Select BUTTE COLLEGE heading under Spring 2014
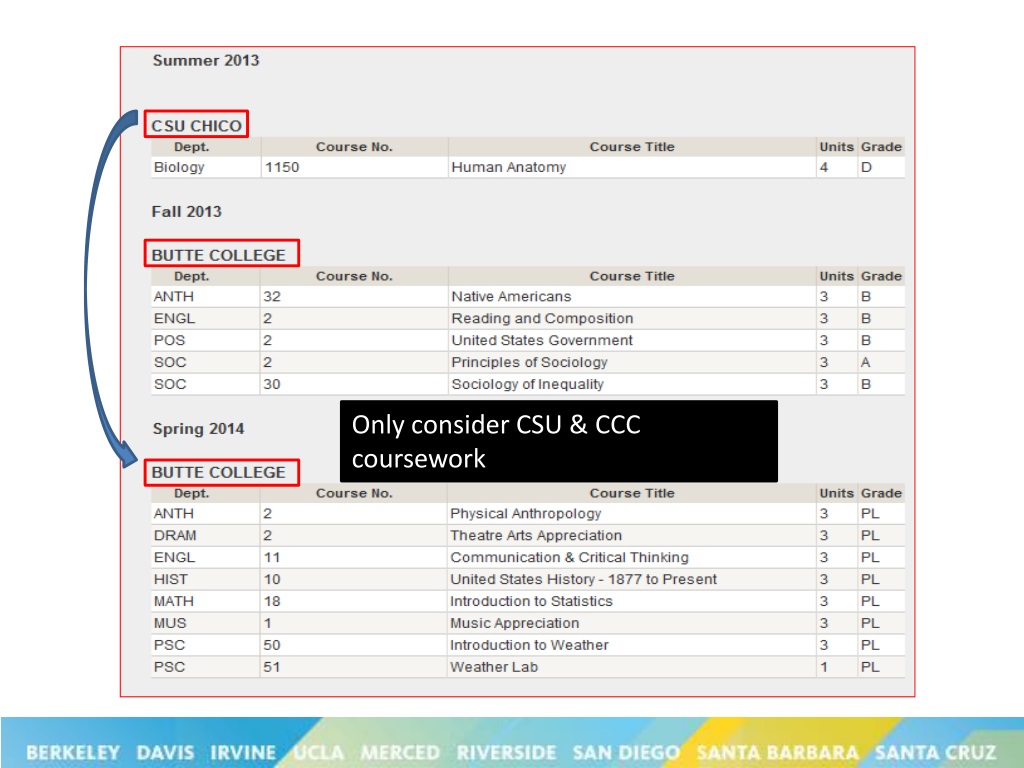 [219, 472]
